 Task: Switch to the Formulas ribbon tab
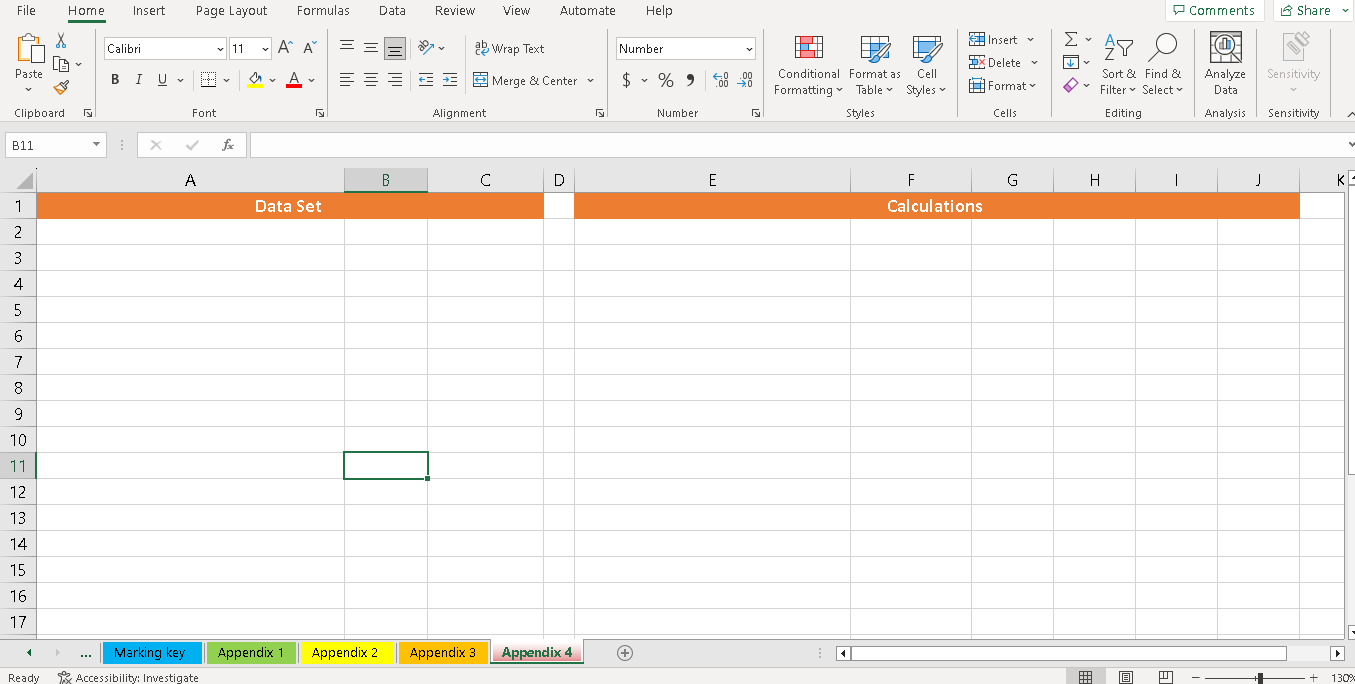pos(322,11)
